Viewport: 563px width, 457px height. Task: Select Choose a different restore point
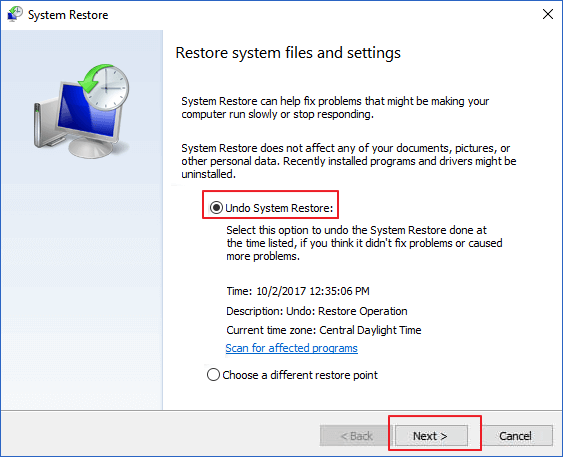[213, 375]
